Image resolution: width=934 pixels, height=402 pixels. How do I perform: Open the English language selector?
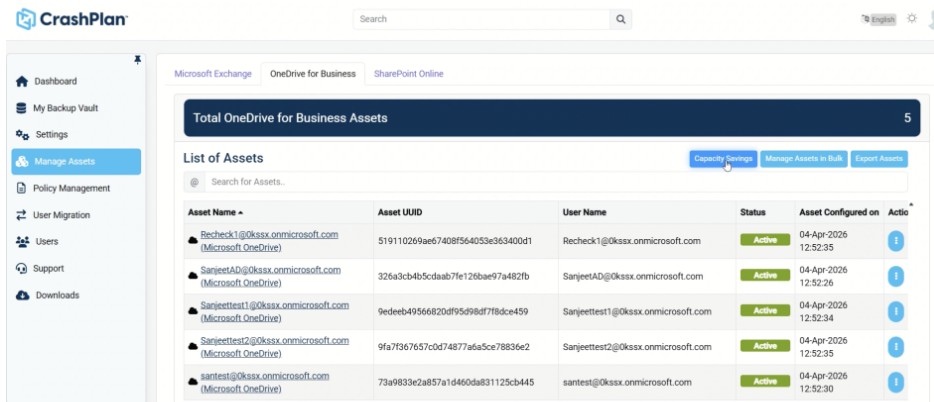coord(879,20)
